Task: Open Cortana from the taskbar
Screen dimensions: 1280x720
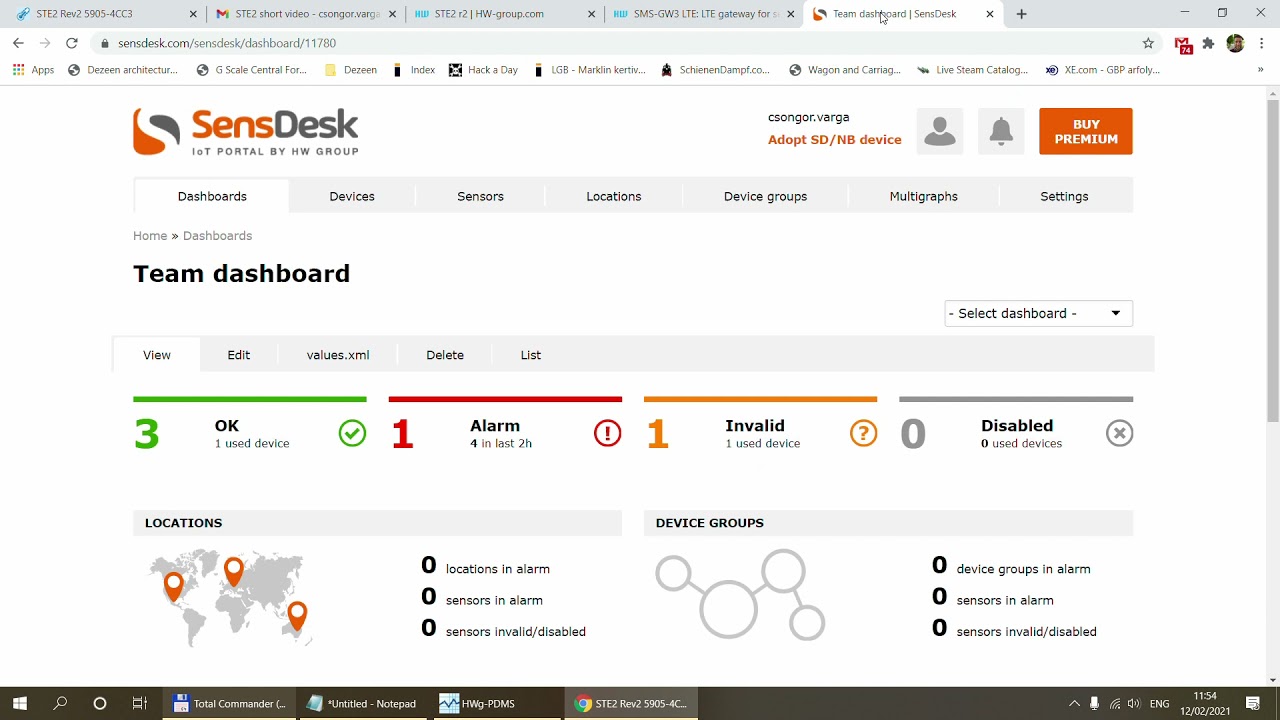Action: (x=100, y=703)
